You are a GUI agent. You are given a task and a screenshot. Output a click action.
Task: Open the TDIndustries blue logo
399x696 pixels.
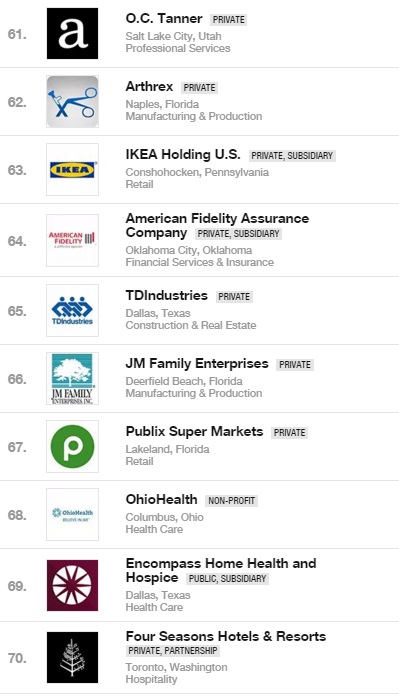72,310
